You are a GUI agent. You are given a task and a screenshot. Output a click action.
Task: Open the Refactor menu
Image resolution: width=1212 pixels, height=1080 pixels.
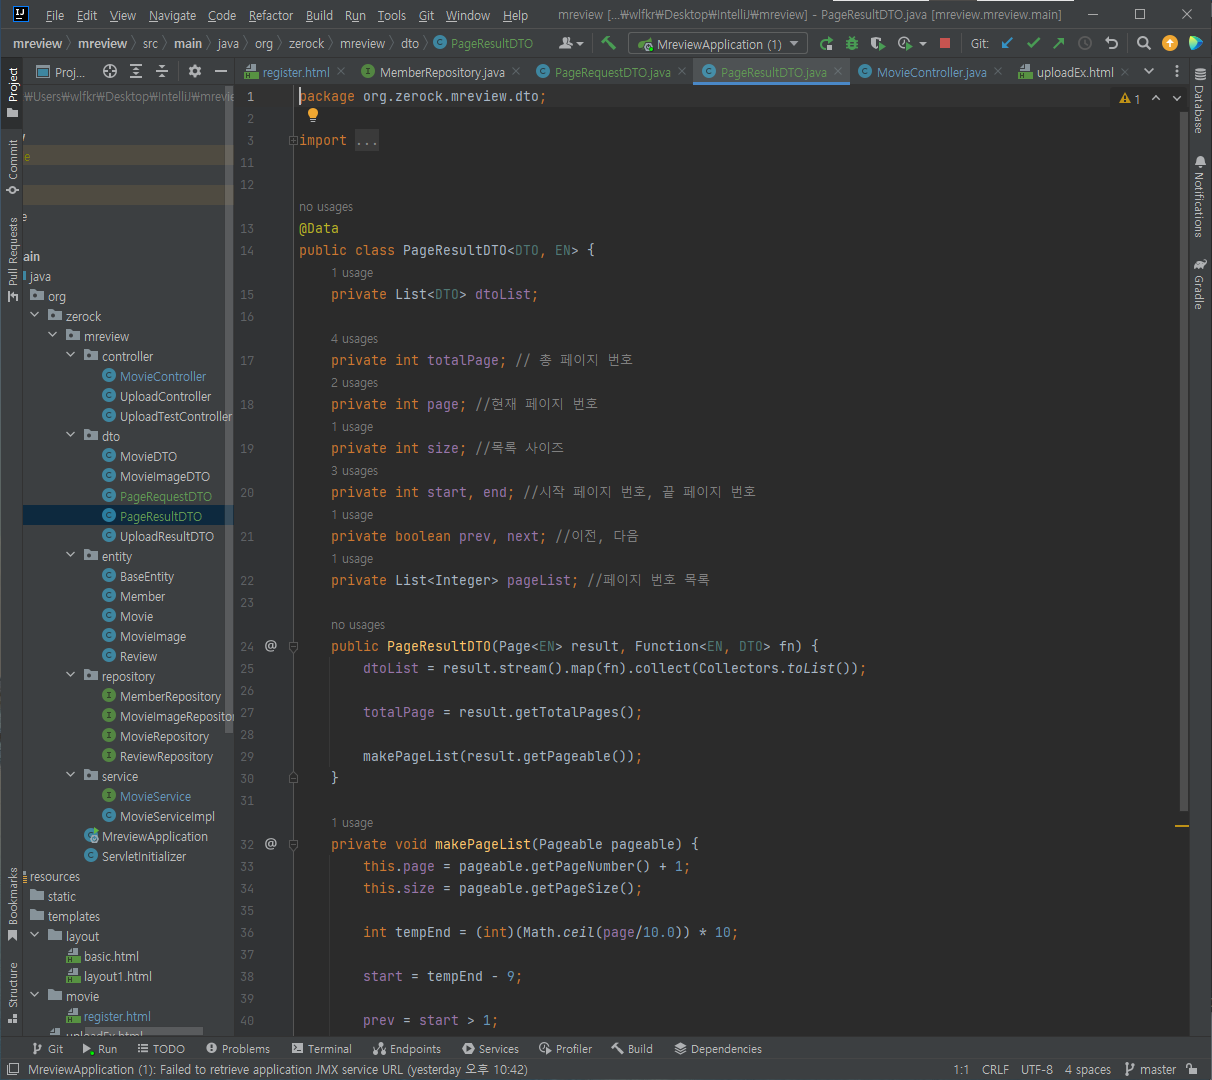click(270, 15)
